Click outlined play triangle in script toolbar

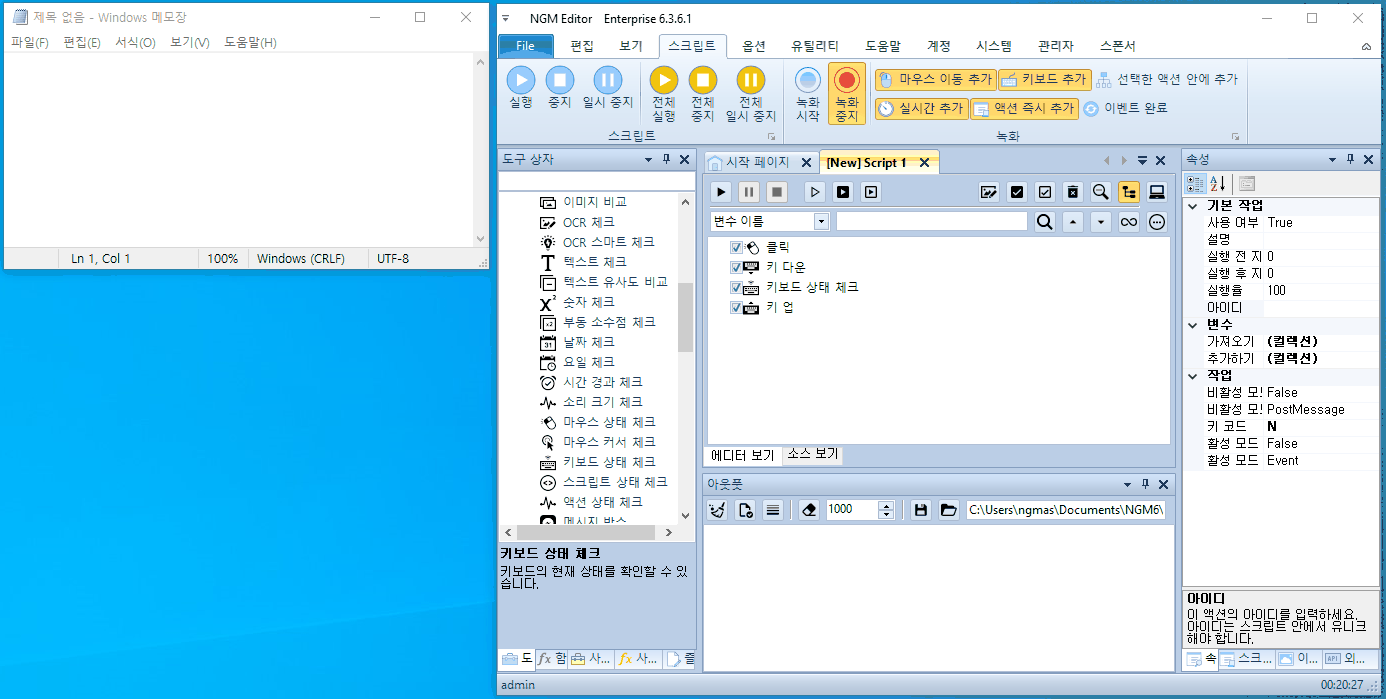tap(816, 192)
